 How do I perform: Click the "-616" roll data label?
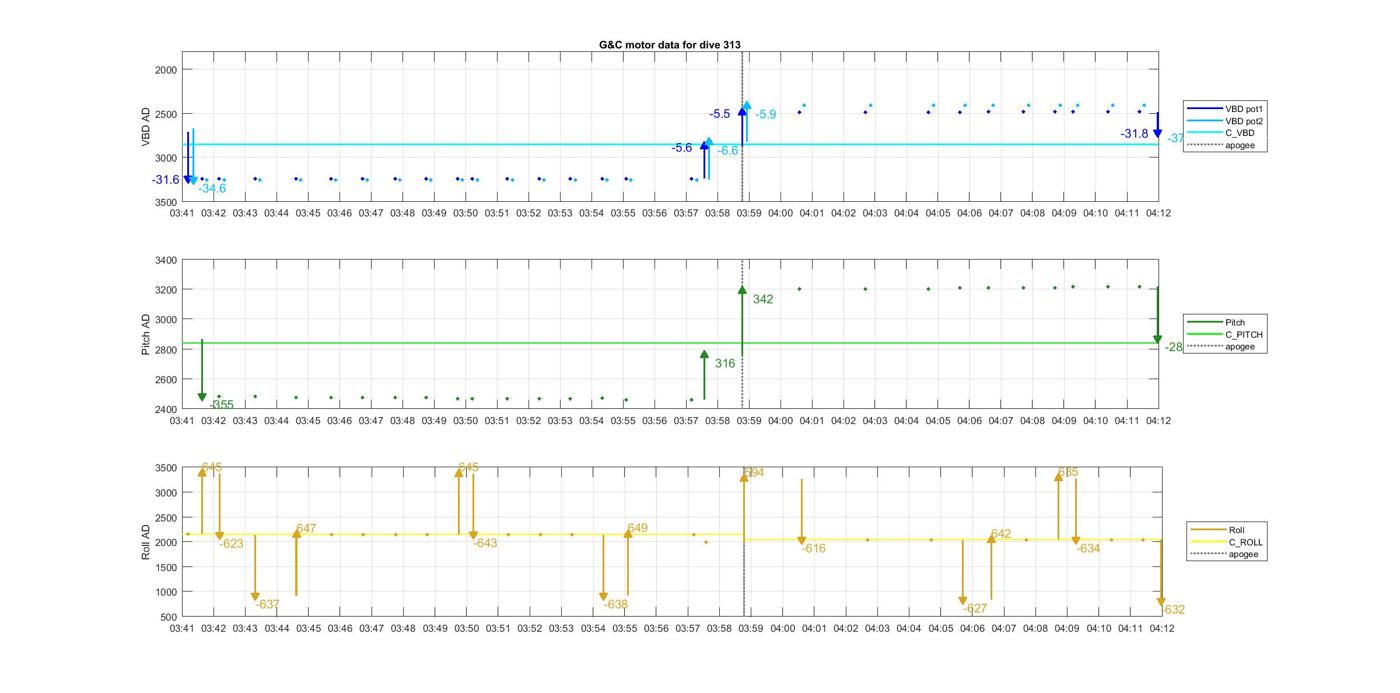coord(813,549)
